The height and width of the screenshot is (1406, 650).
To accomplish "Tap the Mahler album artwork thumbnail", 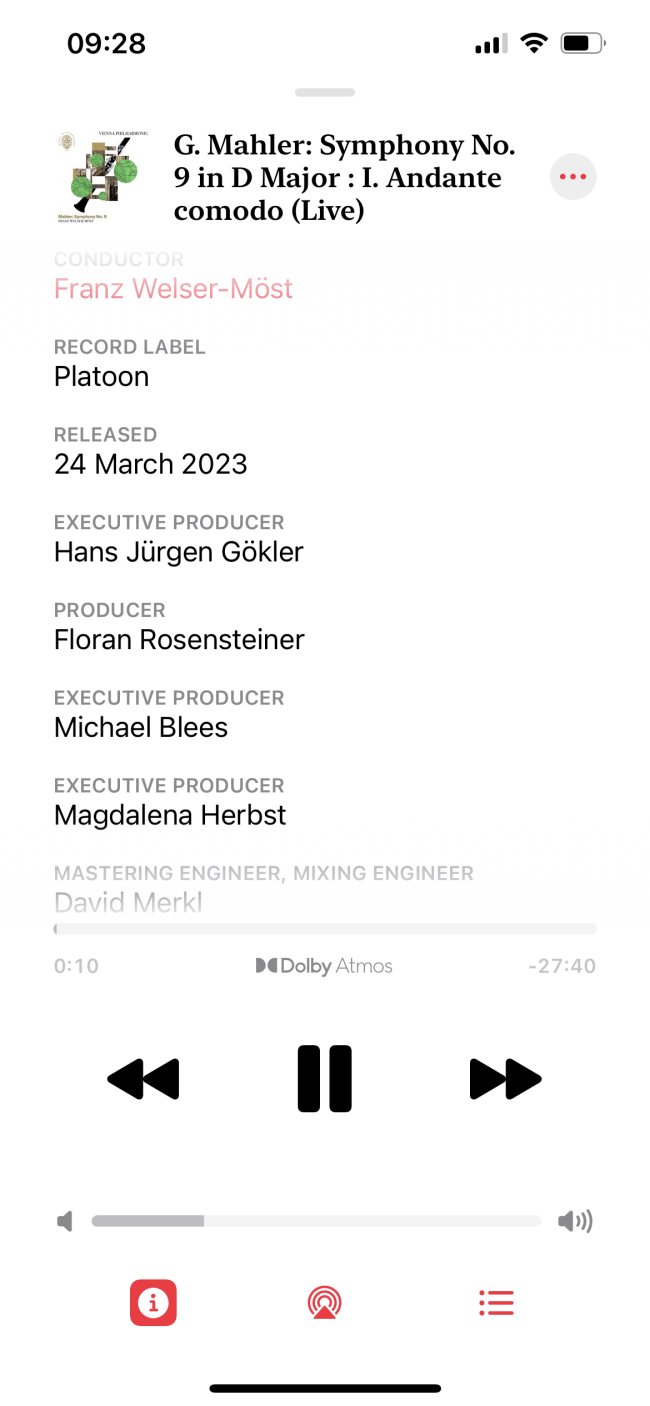I will point(101,177).
